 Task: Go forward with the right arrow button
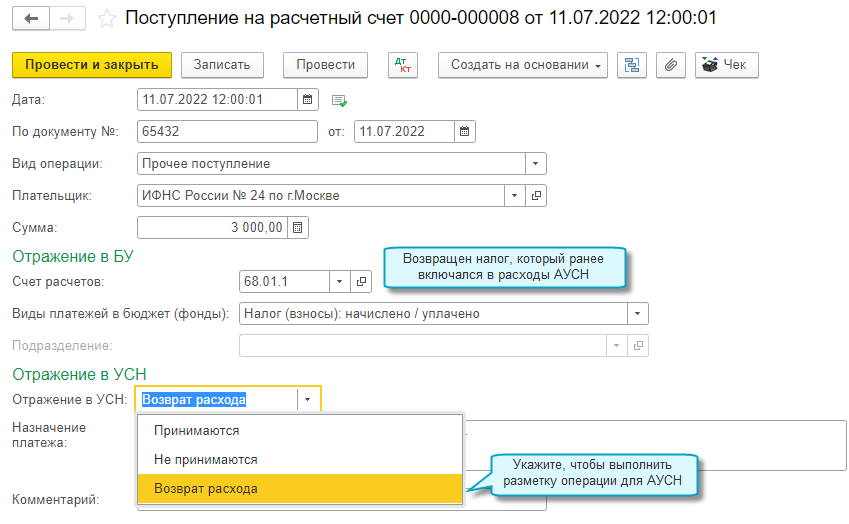click(x=67, y=19)
